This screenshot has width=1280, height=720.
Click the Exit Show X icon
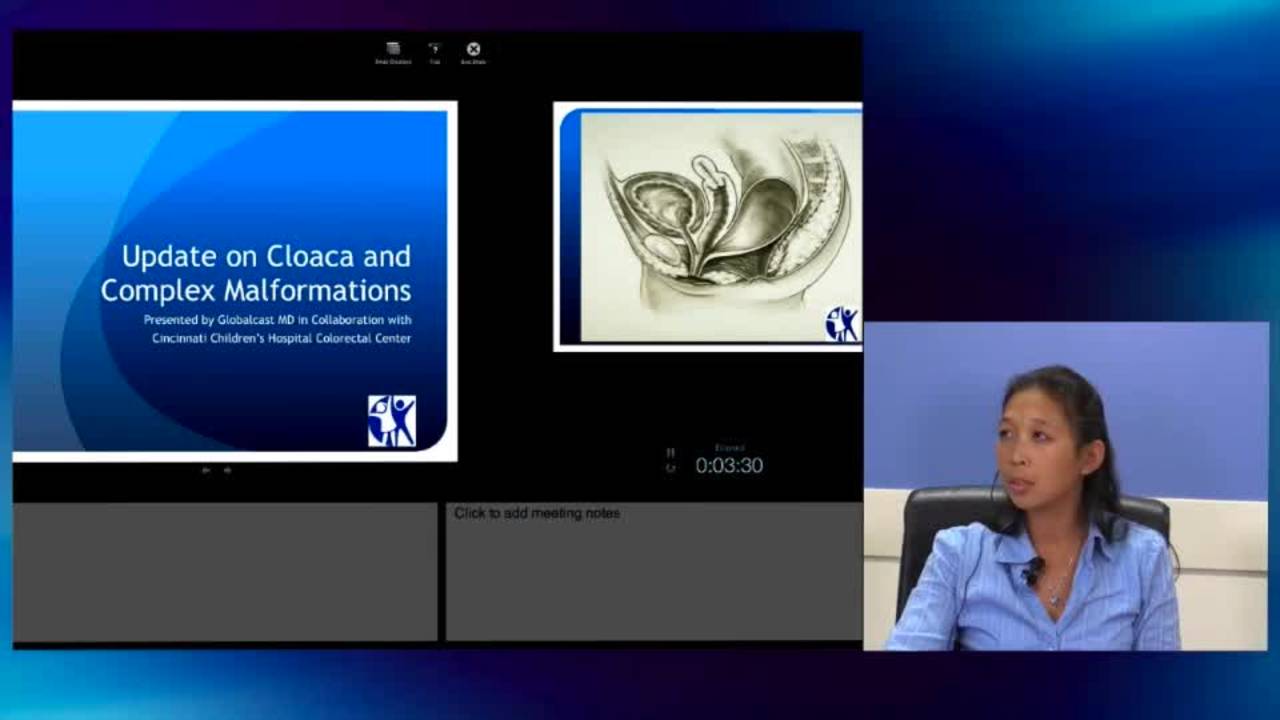click(x=473, y=47)
